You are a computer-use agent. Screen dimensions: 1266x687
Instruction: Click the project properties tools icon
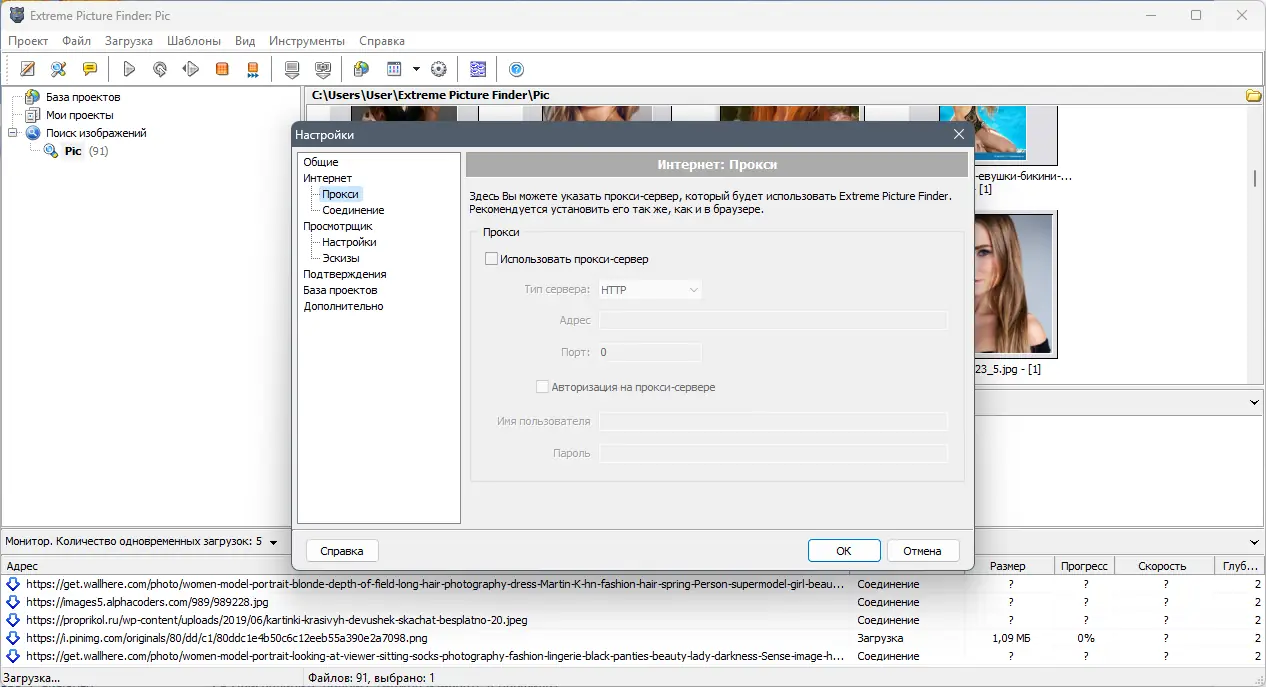coord(59,69)
